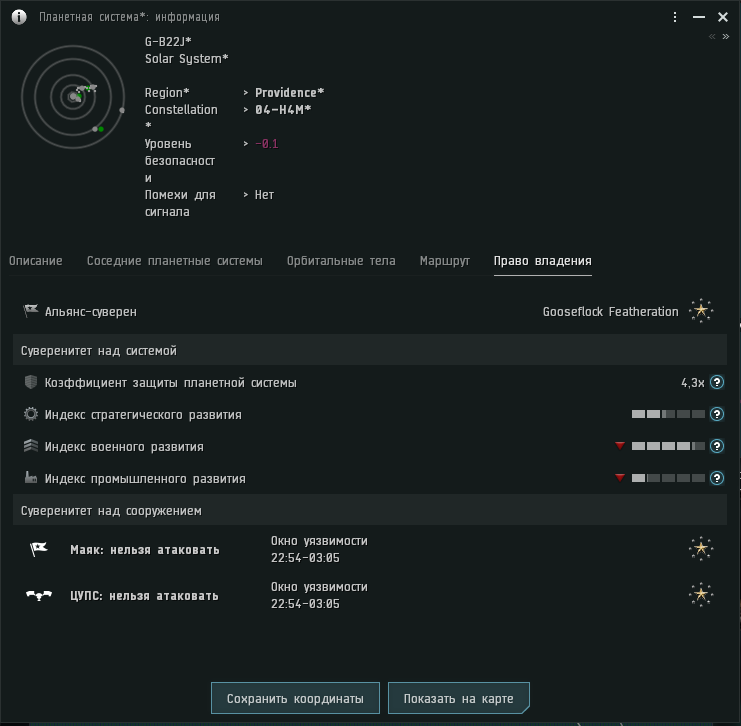Click the factory icon for industrial index

(31, 478)
